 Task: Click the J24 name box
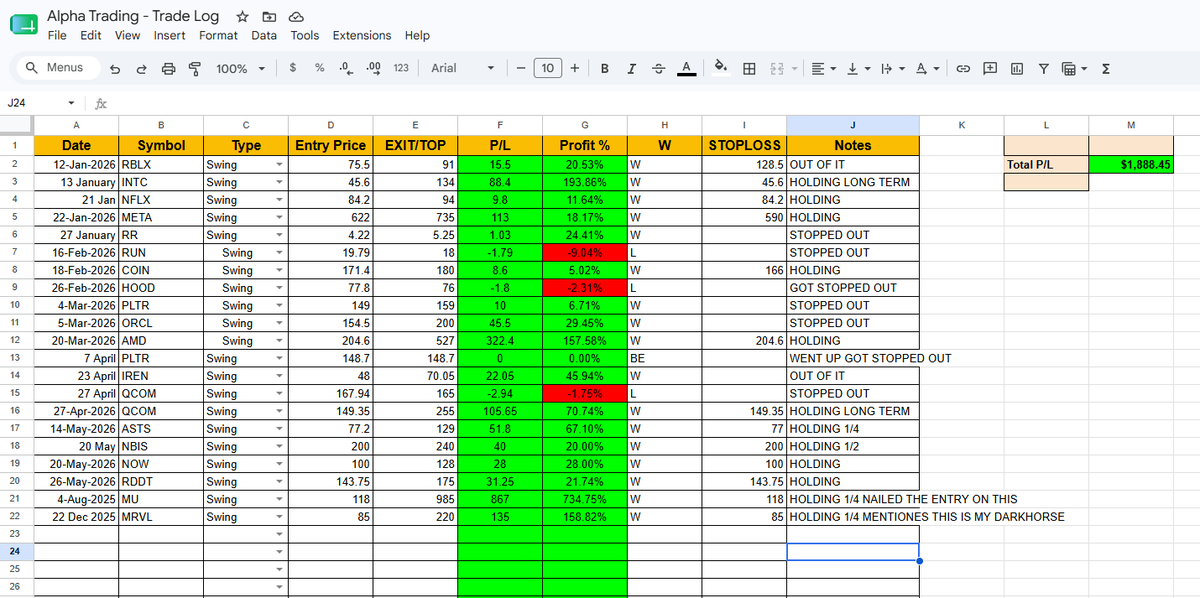(35, 103)
